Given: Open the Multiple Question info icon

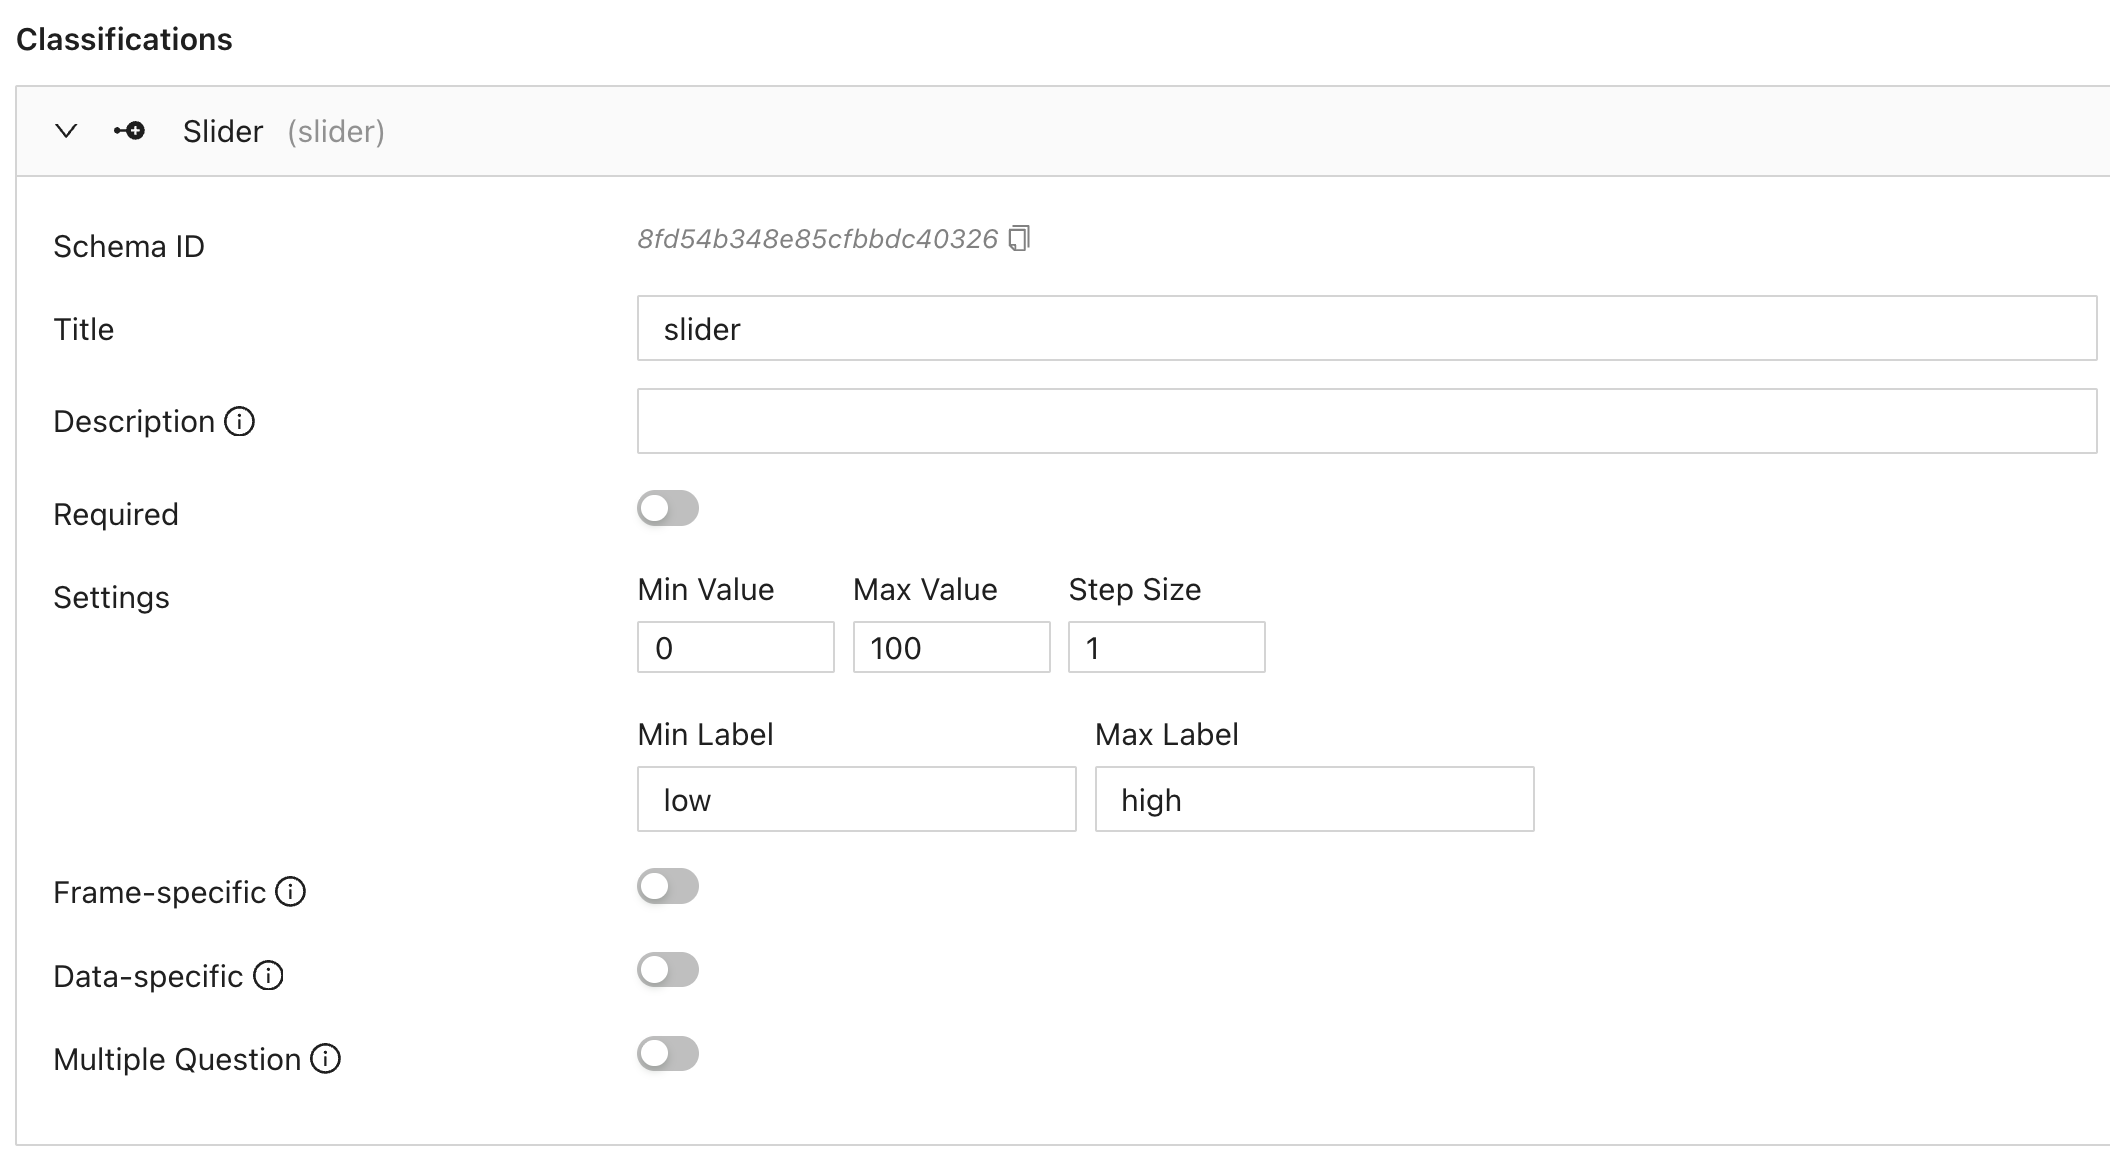Looking at the screenshot, I should point(325,1058).
